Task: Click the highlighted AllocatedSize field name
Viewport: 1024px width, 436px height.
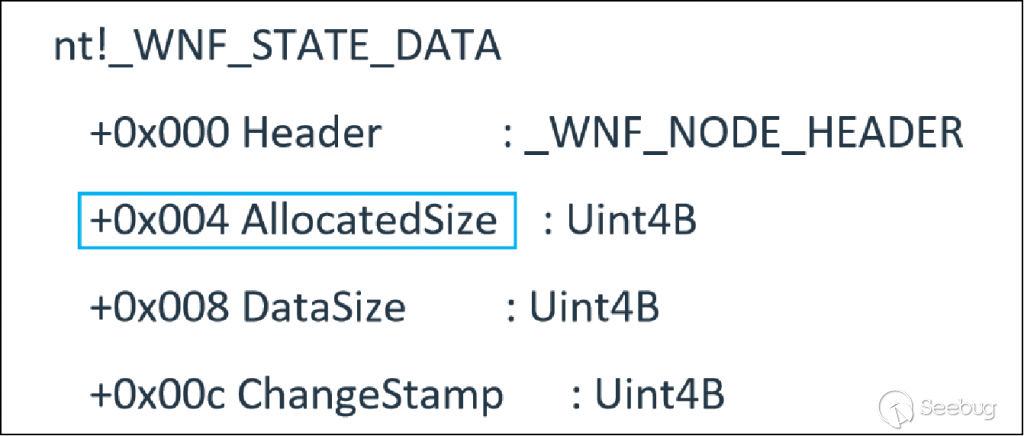Action: point(369,221)
